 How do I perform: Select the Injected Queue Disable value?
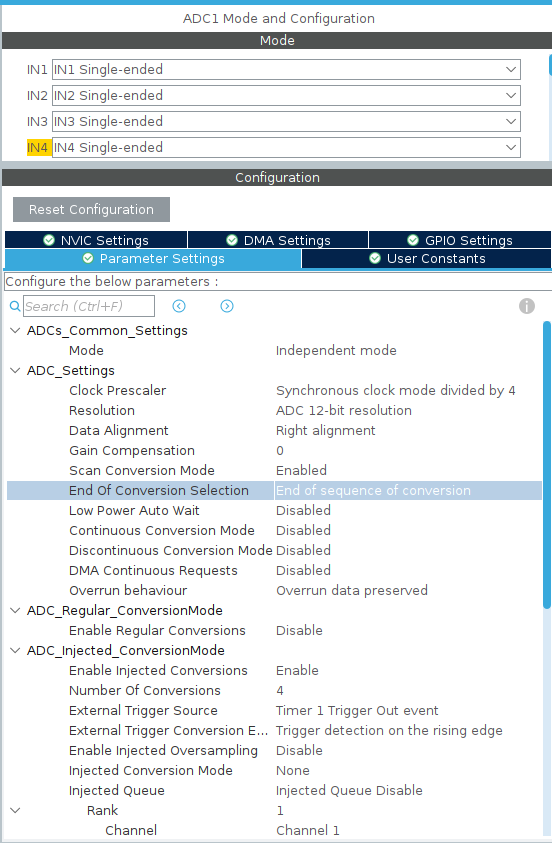tap(349, 791)
